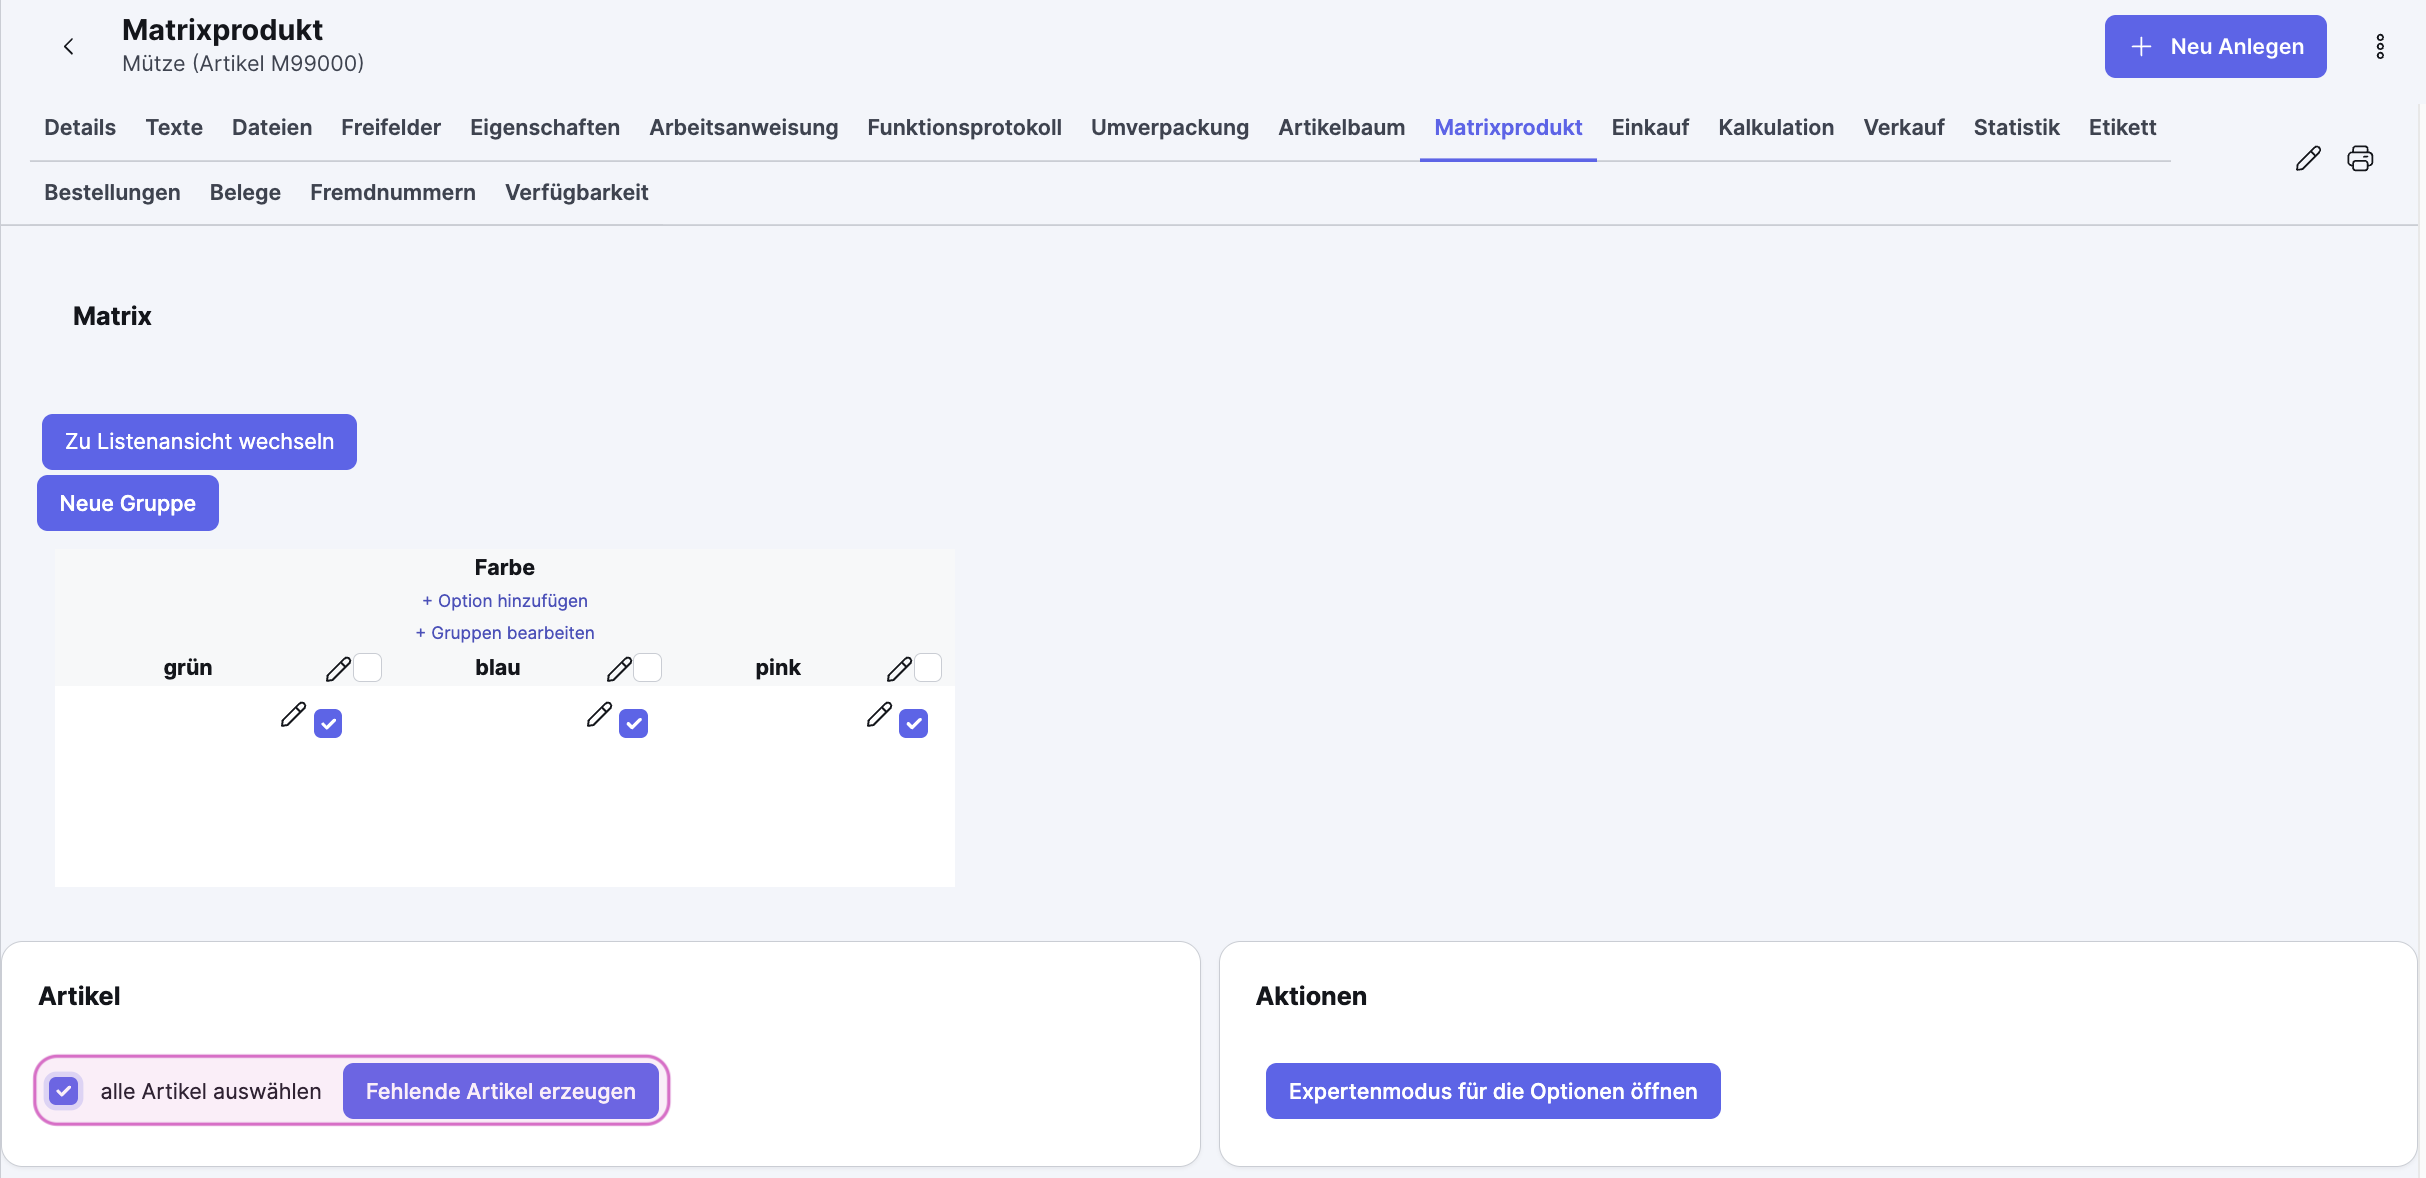Check the empty checkbox beside grün header
2426x1178 pixels.
coord(368,667)
